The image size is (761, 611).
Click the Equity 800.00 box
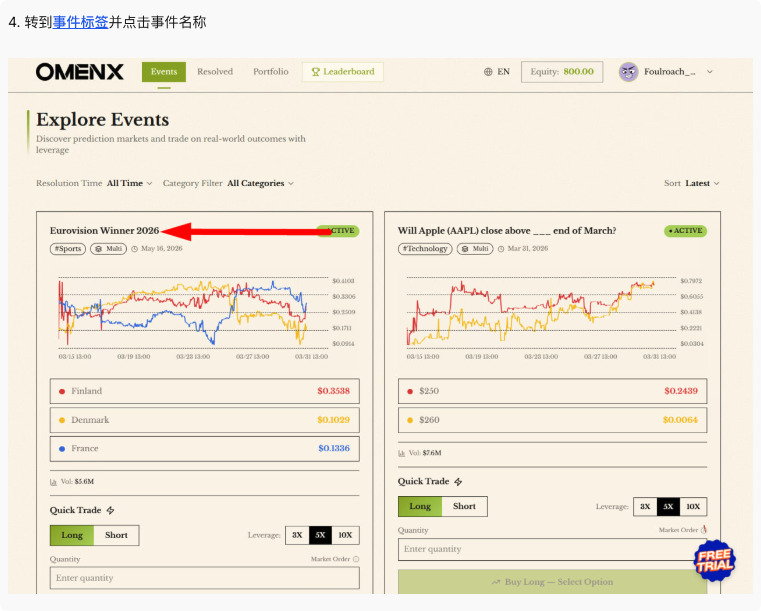(562, 72)
